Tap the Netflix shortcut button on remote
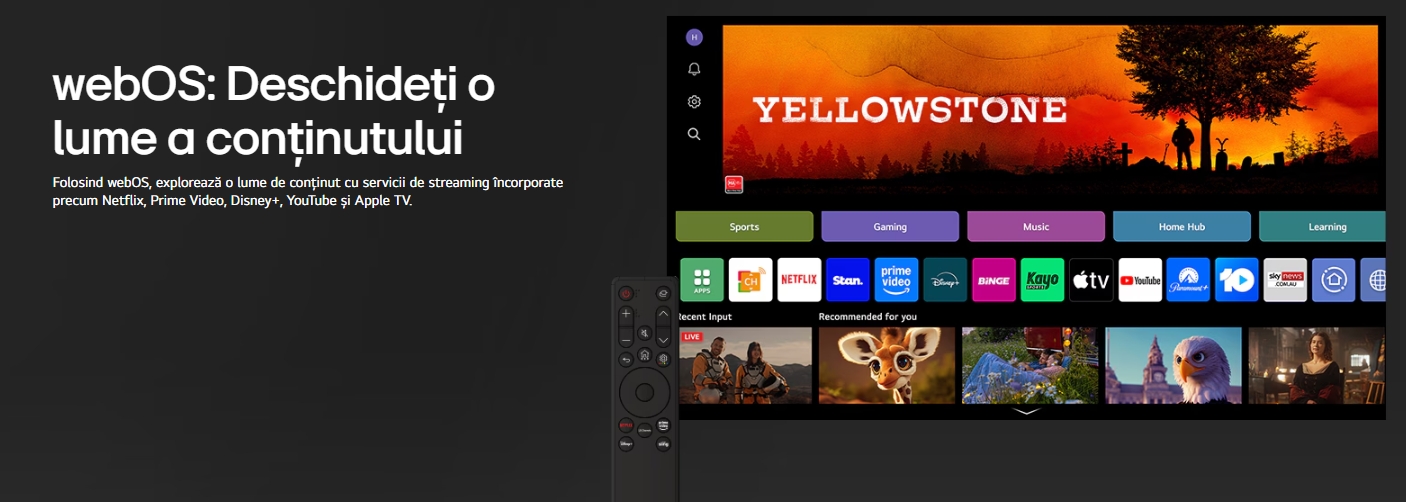1406x502 pixels. coord(626,424)
